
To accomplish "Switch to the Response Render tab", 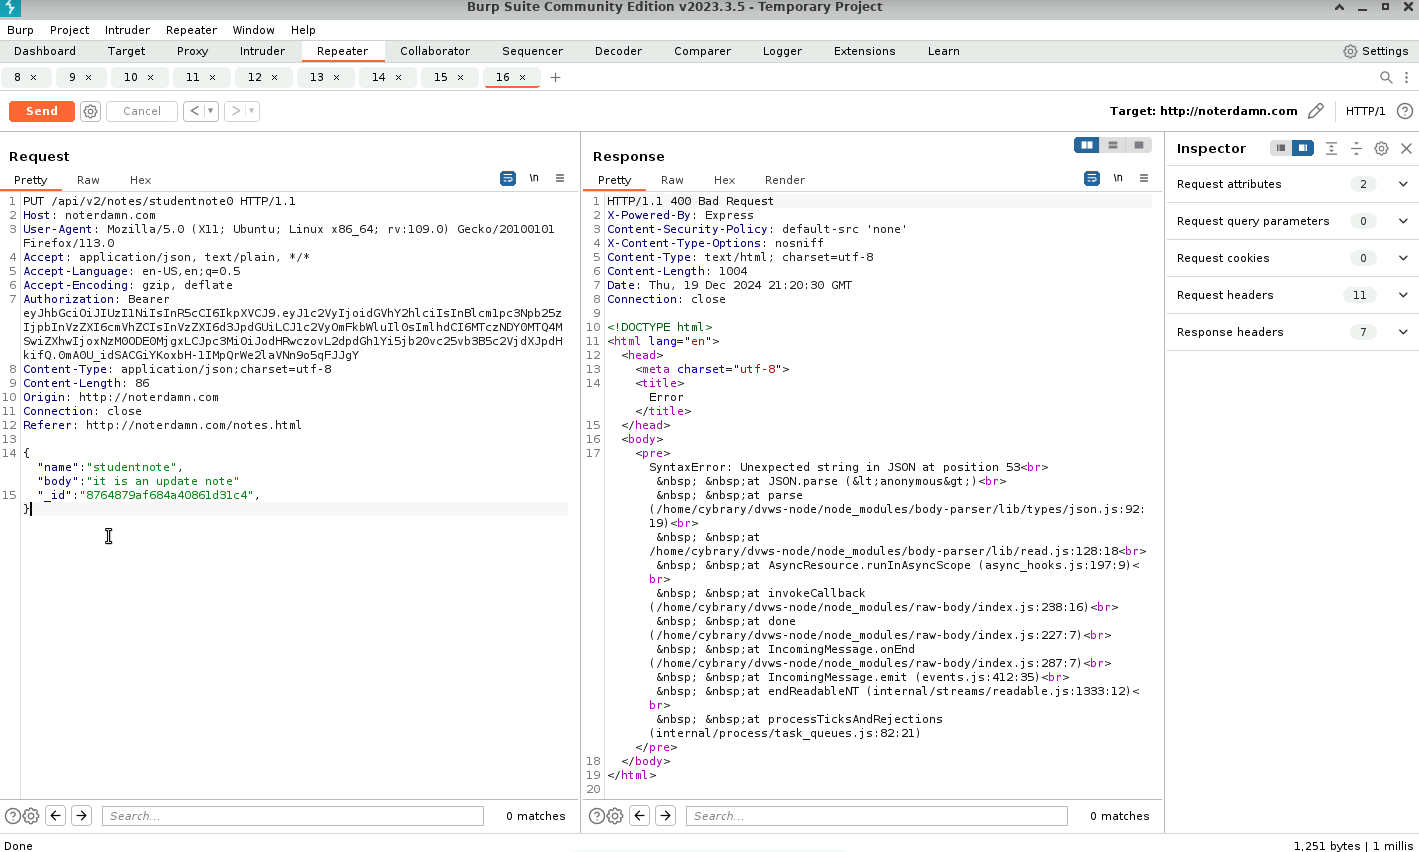I will pyautogui.click(x=784, y=180).
